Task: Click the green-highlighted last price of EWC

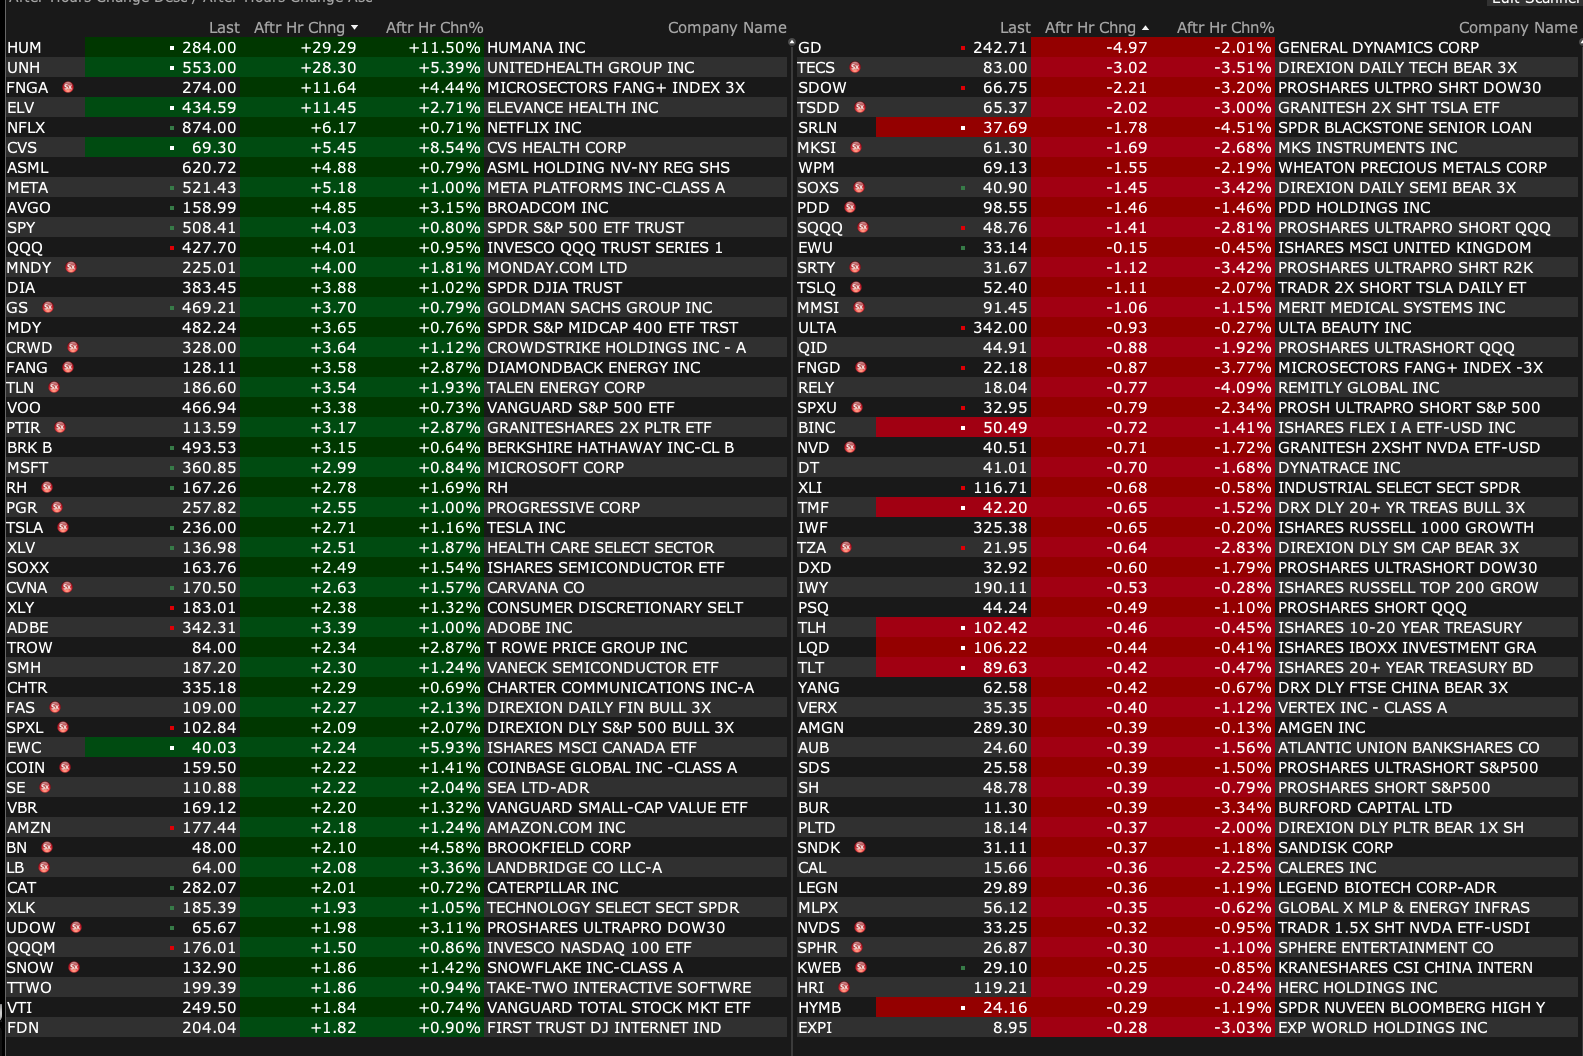Action: pos(214,747)
